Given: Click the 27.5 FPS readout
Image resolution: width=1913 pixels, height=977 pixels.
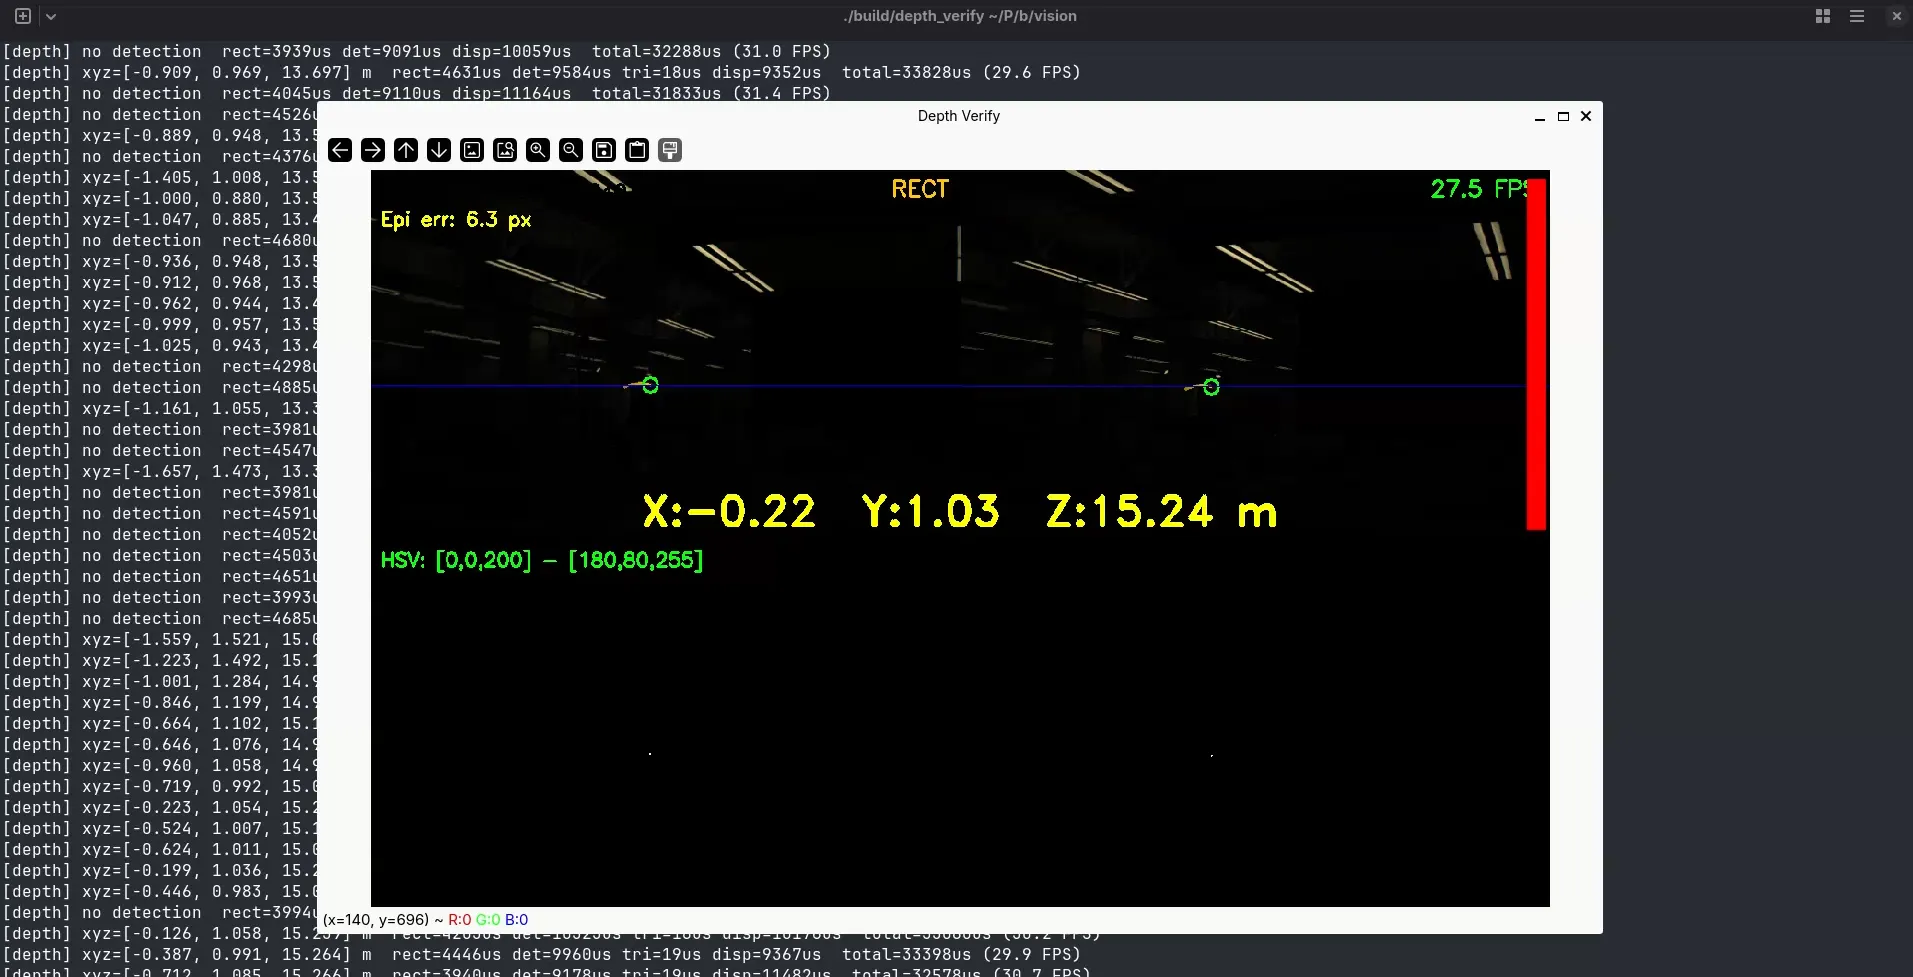Looking at the screenshot, I should point(1479,189).
